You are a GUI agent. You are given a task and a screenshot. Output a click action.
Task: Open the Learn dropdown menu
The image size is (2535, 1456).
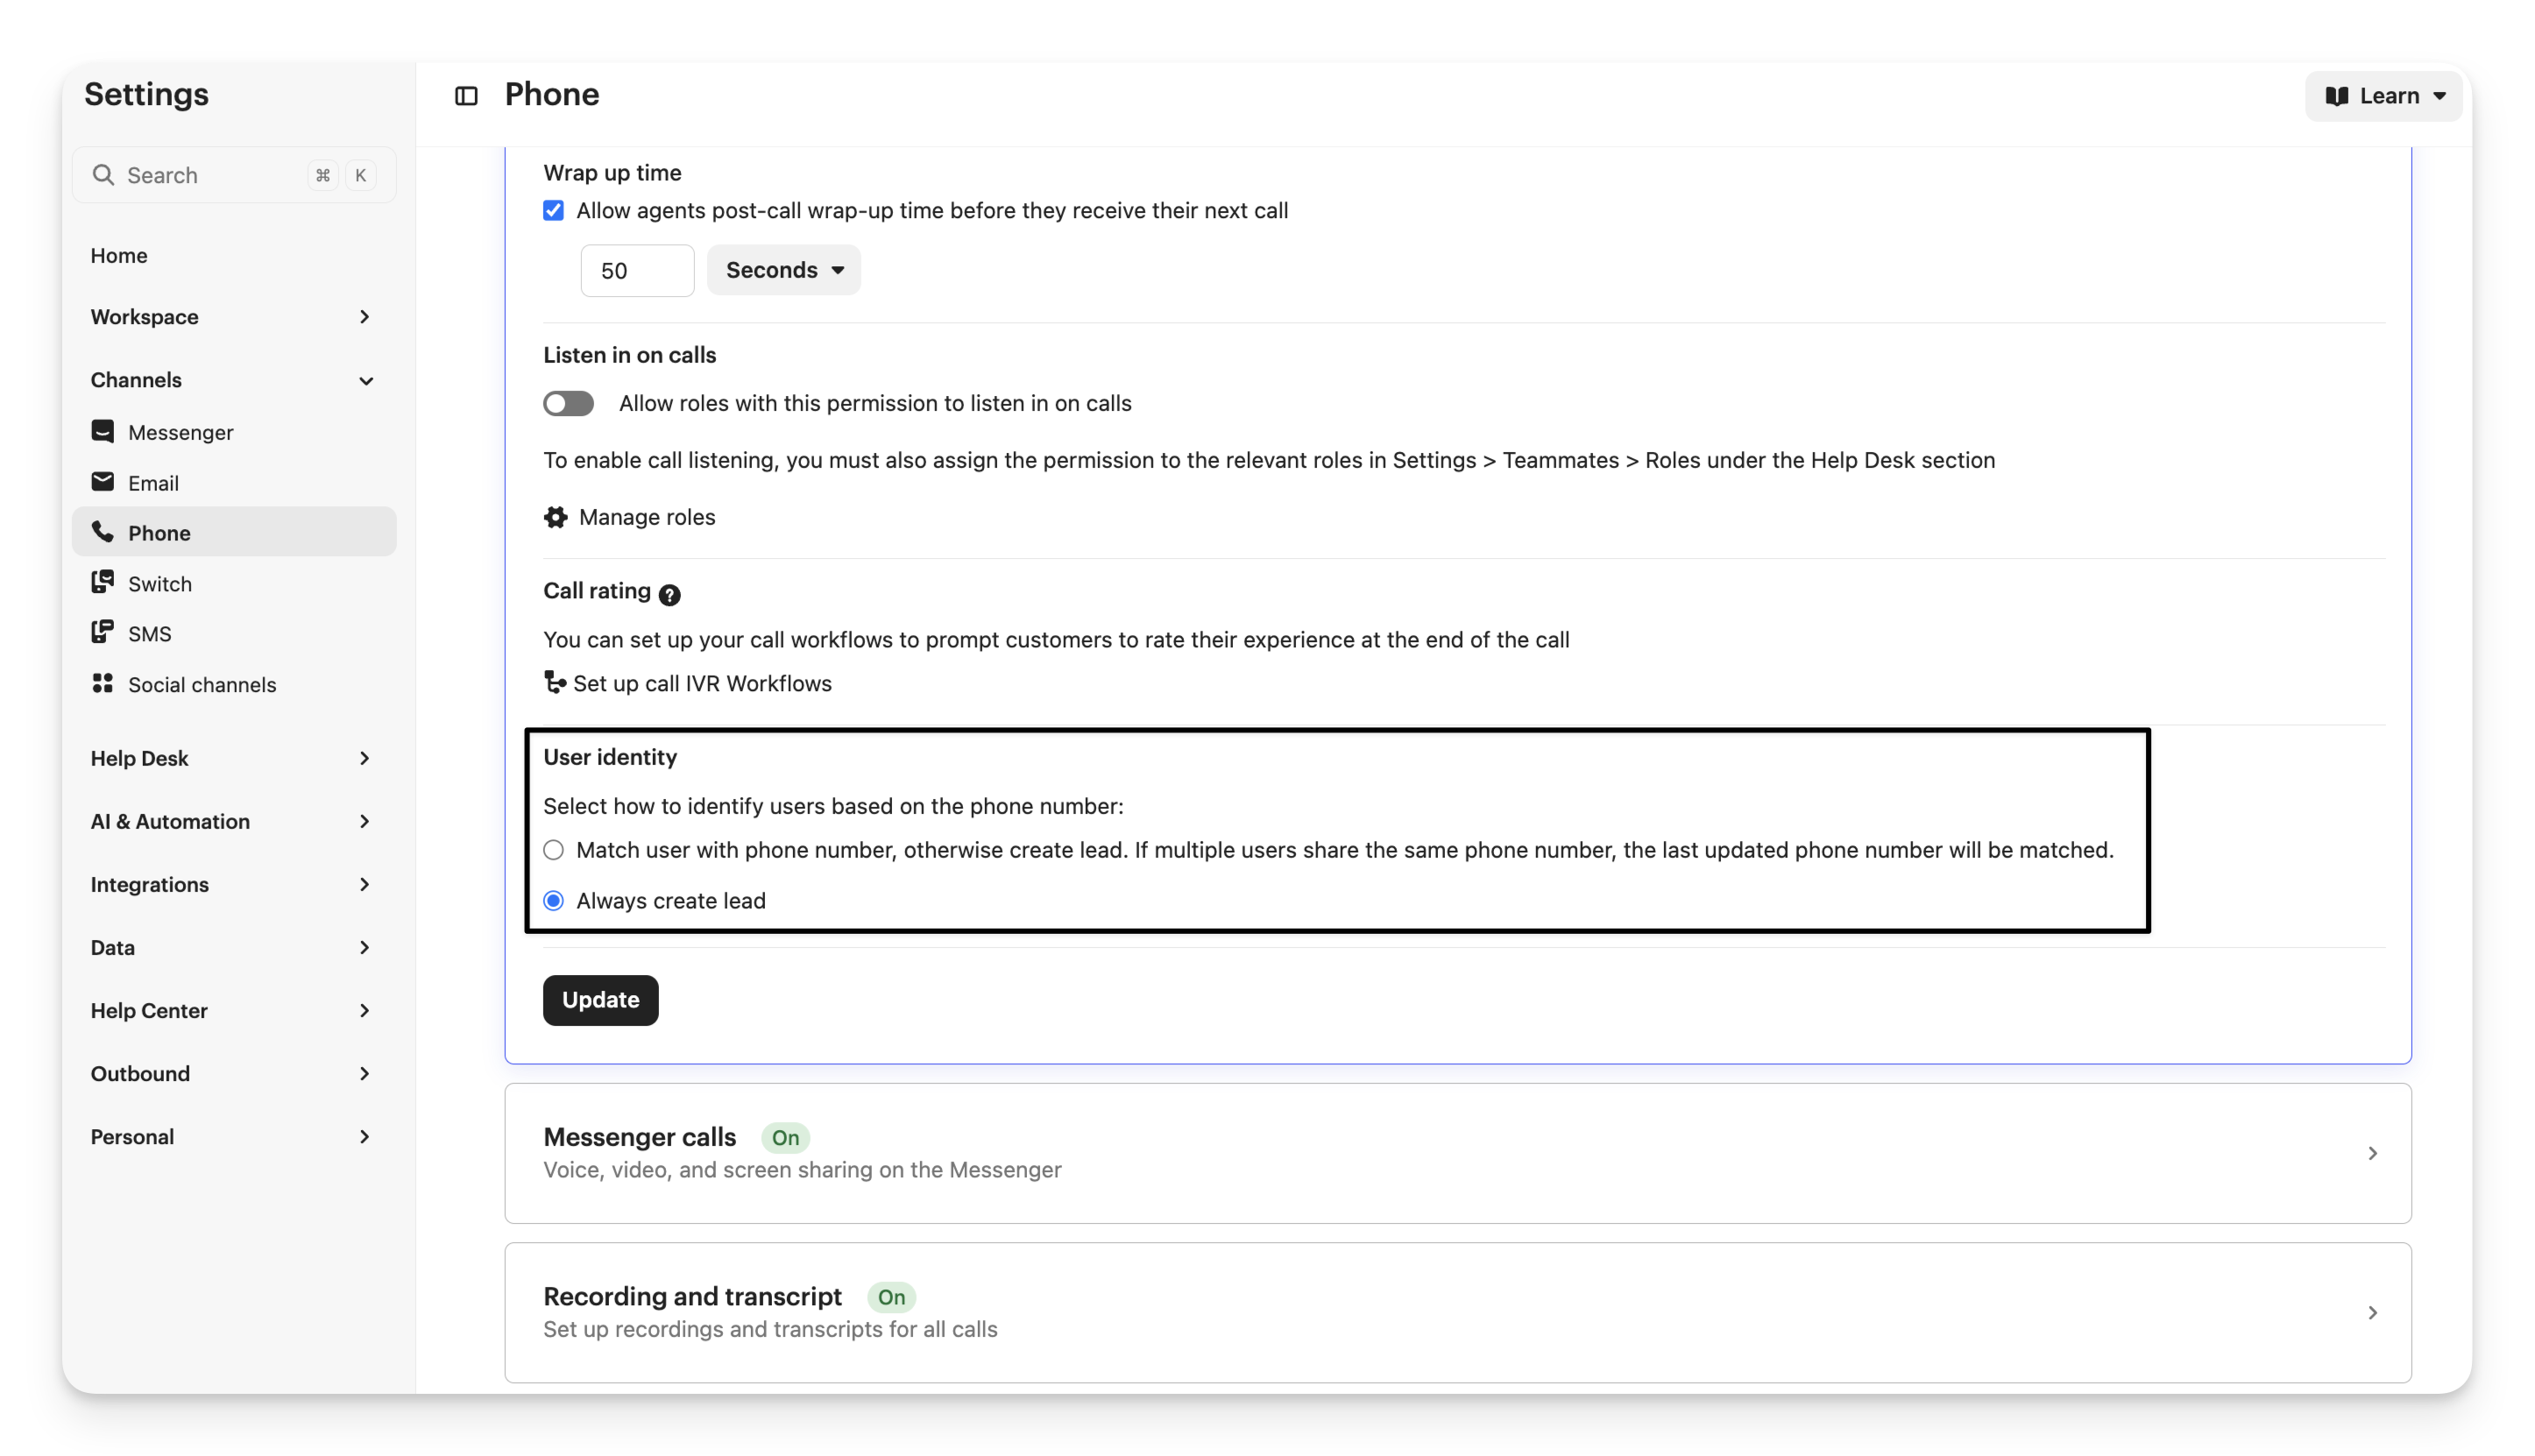(2384, 96)
